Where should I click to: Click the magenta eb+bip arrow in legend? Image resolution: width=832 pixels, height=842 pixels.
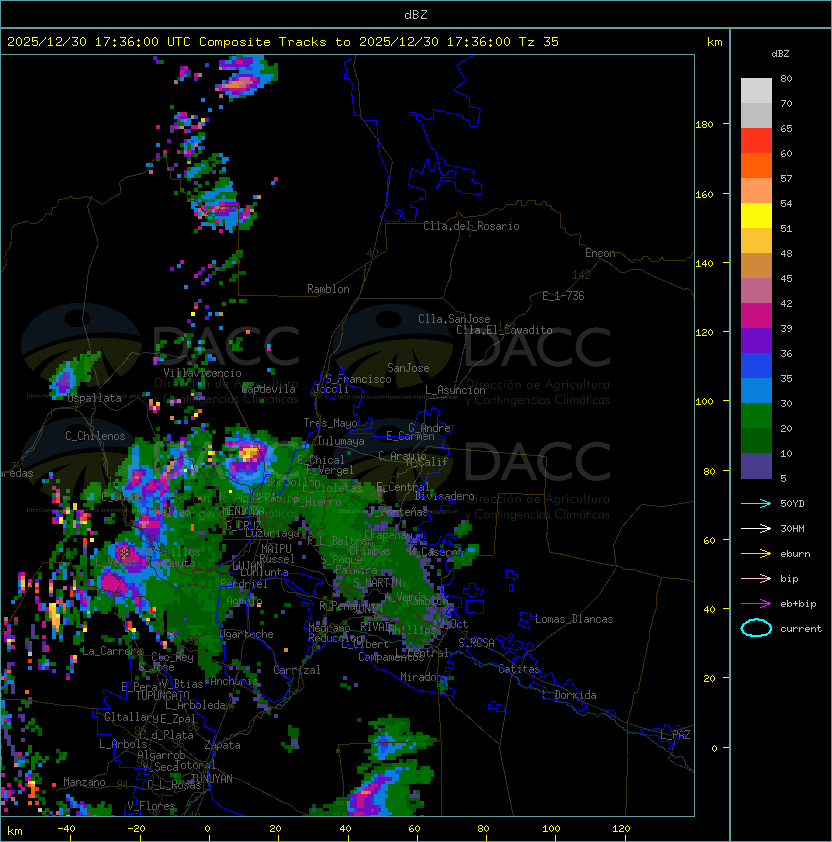click(x=756, y=604)
